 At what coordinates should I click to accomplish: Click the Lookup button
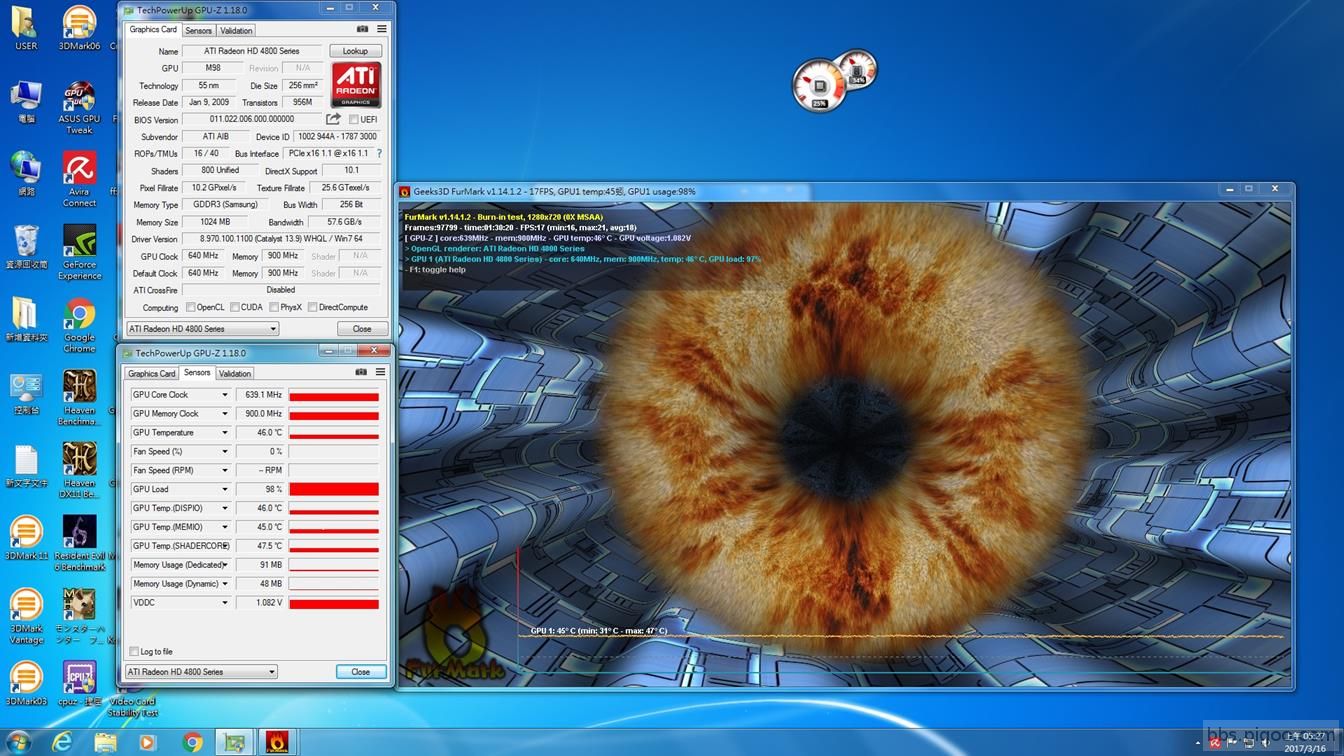coord(355,51)
